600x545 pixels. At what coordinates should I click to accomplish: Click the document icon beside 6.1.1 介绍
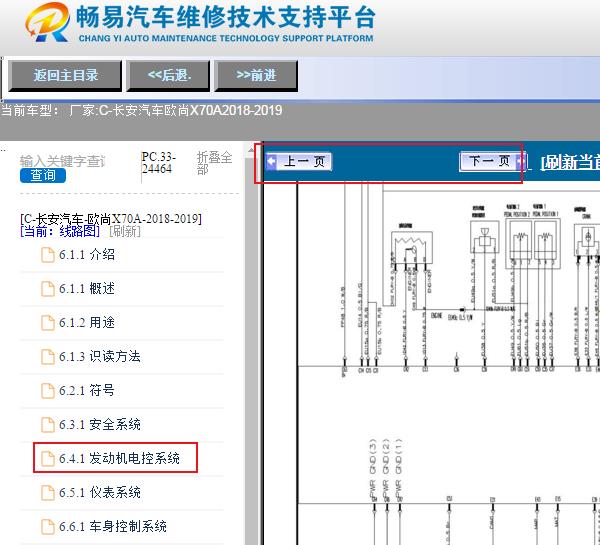click(48, 255)
